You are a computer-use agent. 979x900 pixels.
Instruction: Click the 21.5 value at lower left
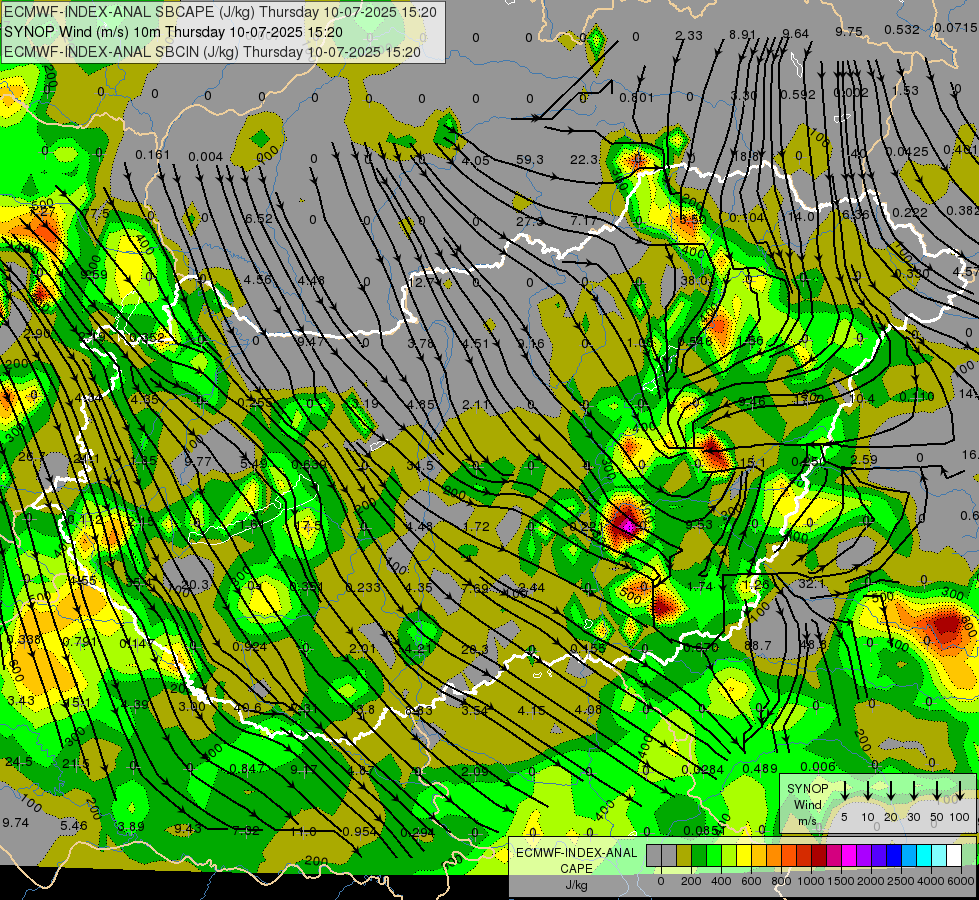(x=76, y=764)
